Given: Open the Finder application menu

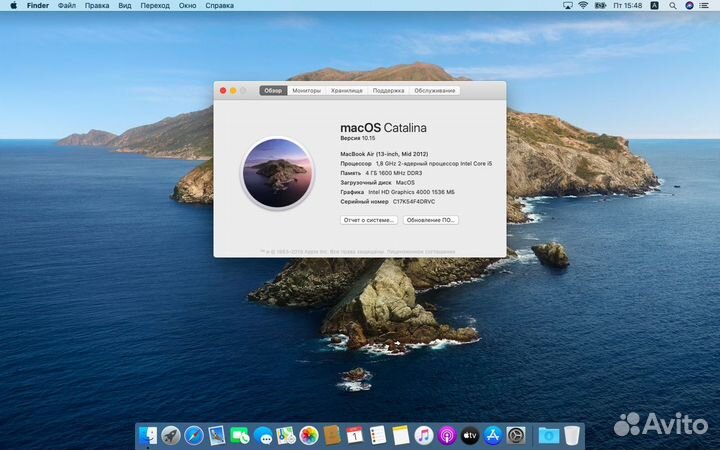Looking at the screenshot, I should pos(38,6).
